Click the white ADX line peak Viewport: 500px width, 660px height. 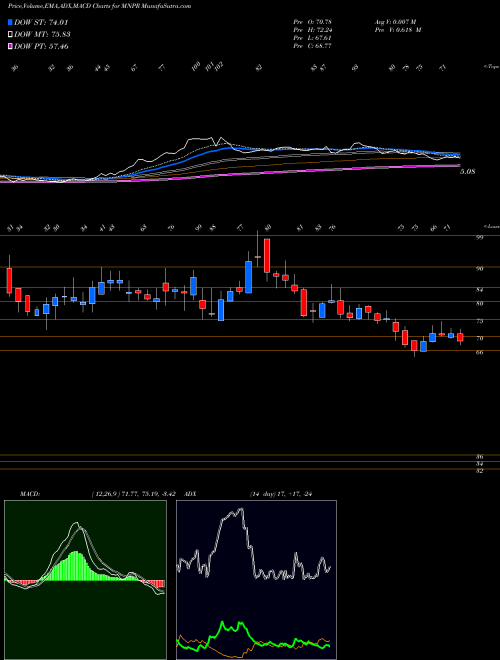tap(241, 510)
